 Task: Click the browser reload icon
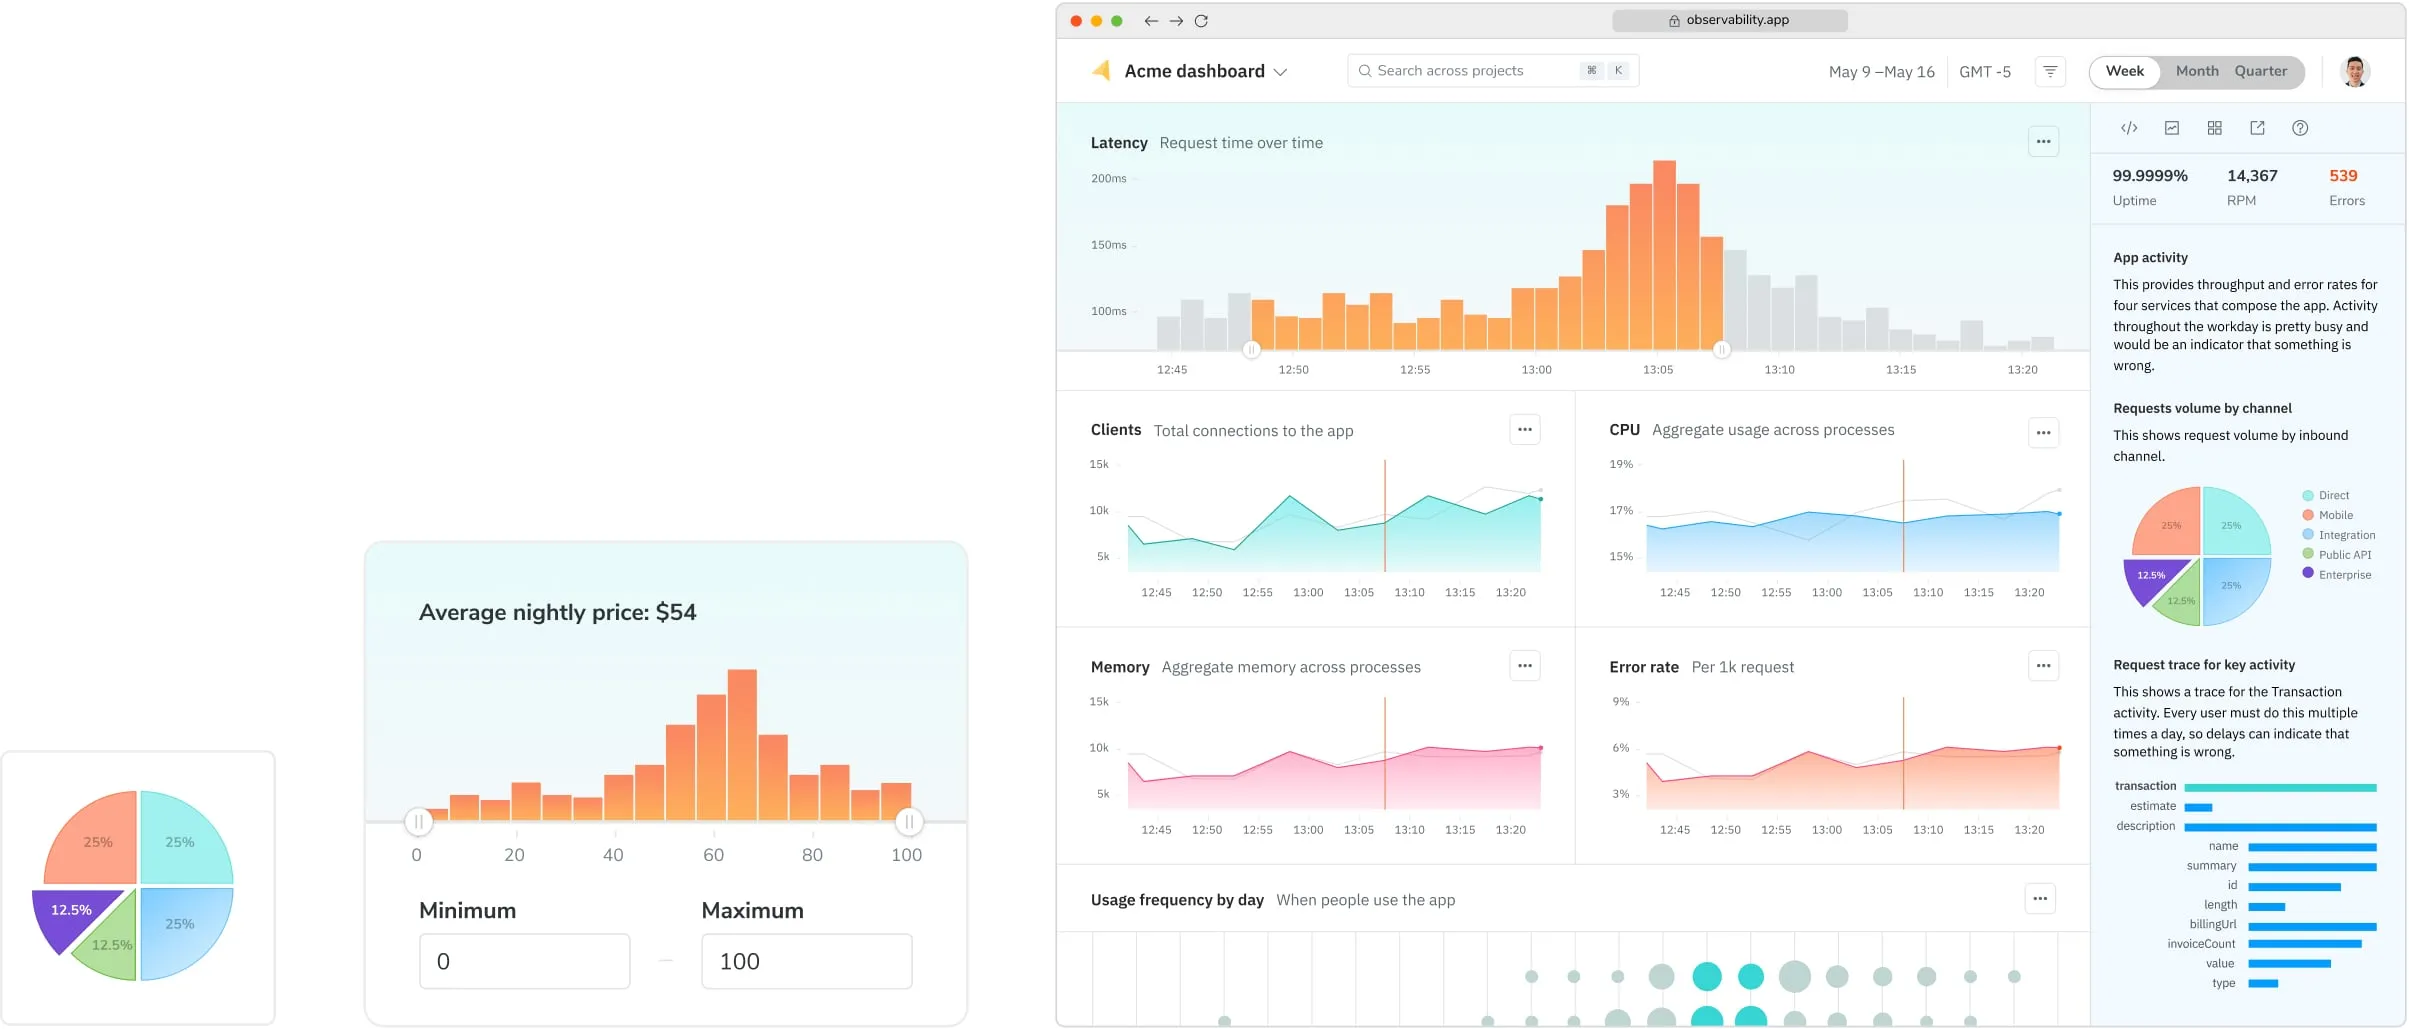[x=1202, y=20]
